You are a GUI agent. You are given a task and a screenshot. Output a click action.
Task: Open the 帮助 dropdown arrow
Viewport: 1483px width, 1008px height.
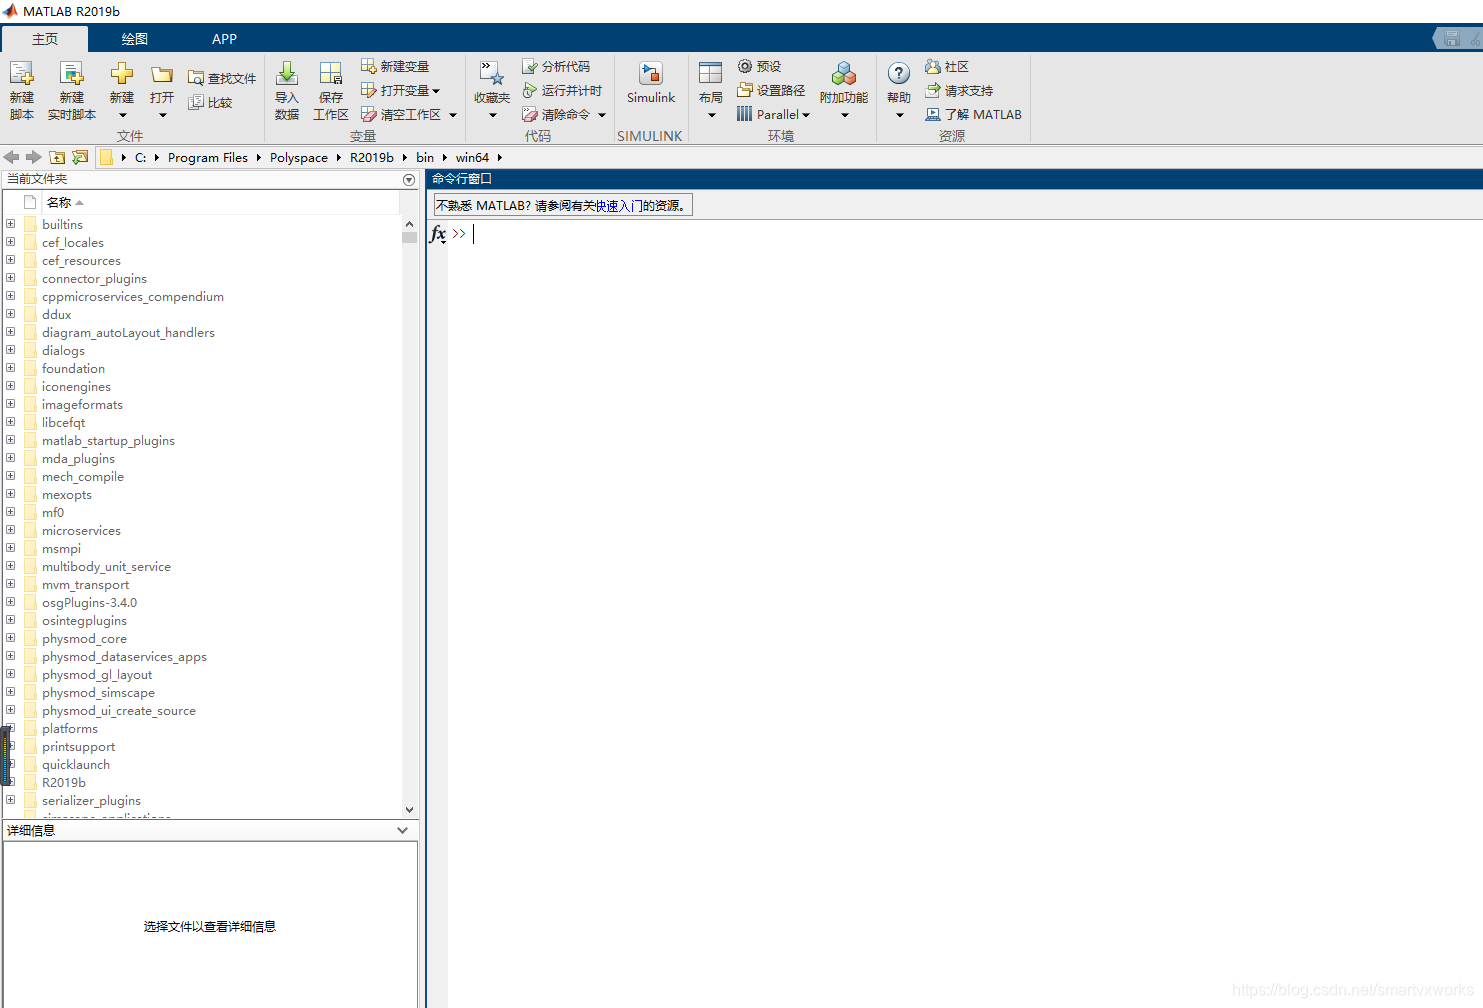[899, 115]
